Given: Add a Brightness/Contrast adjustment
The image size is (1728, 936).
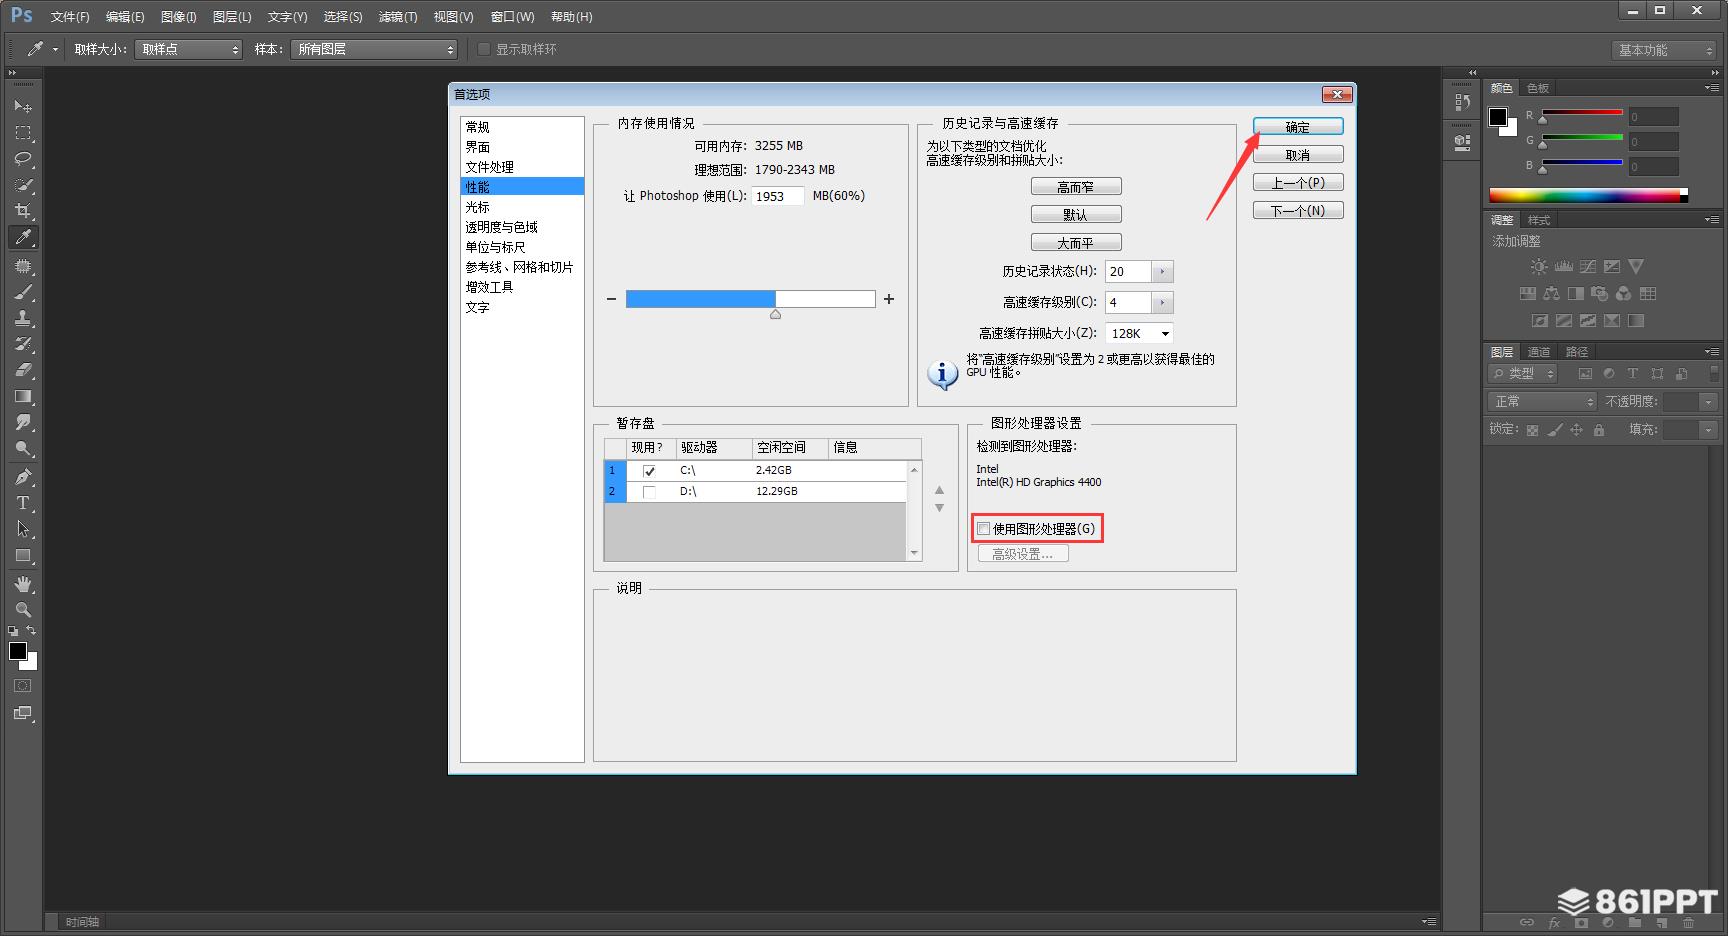Looking at the screenshot, I should [x=1539, y=267].
